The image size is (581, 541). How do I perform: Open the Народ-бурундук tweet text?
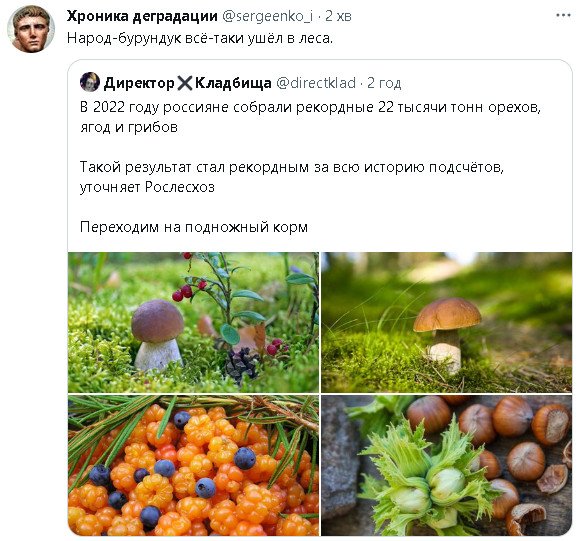tap(200, 38)
